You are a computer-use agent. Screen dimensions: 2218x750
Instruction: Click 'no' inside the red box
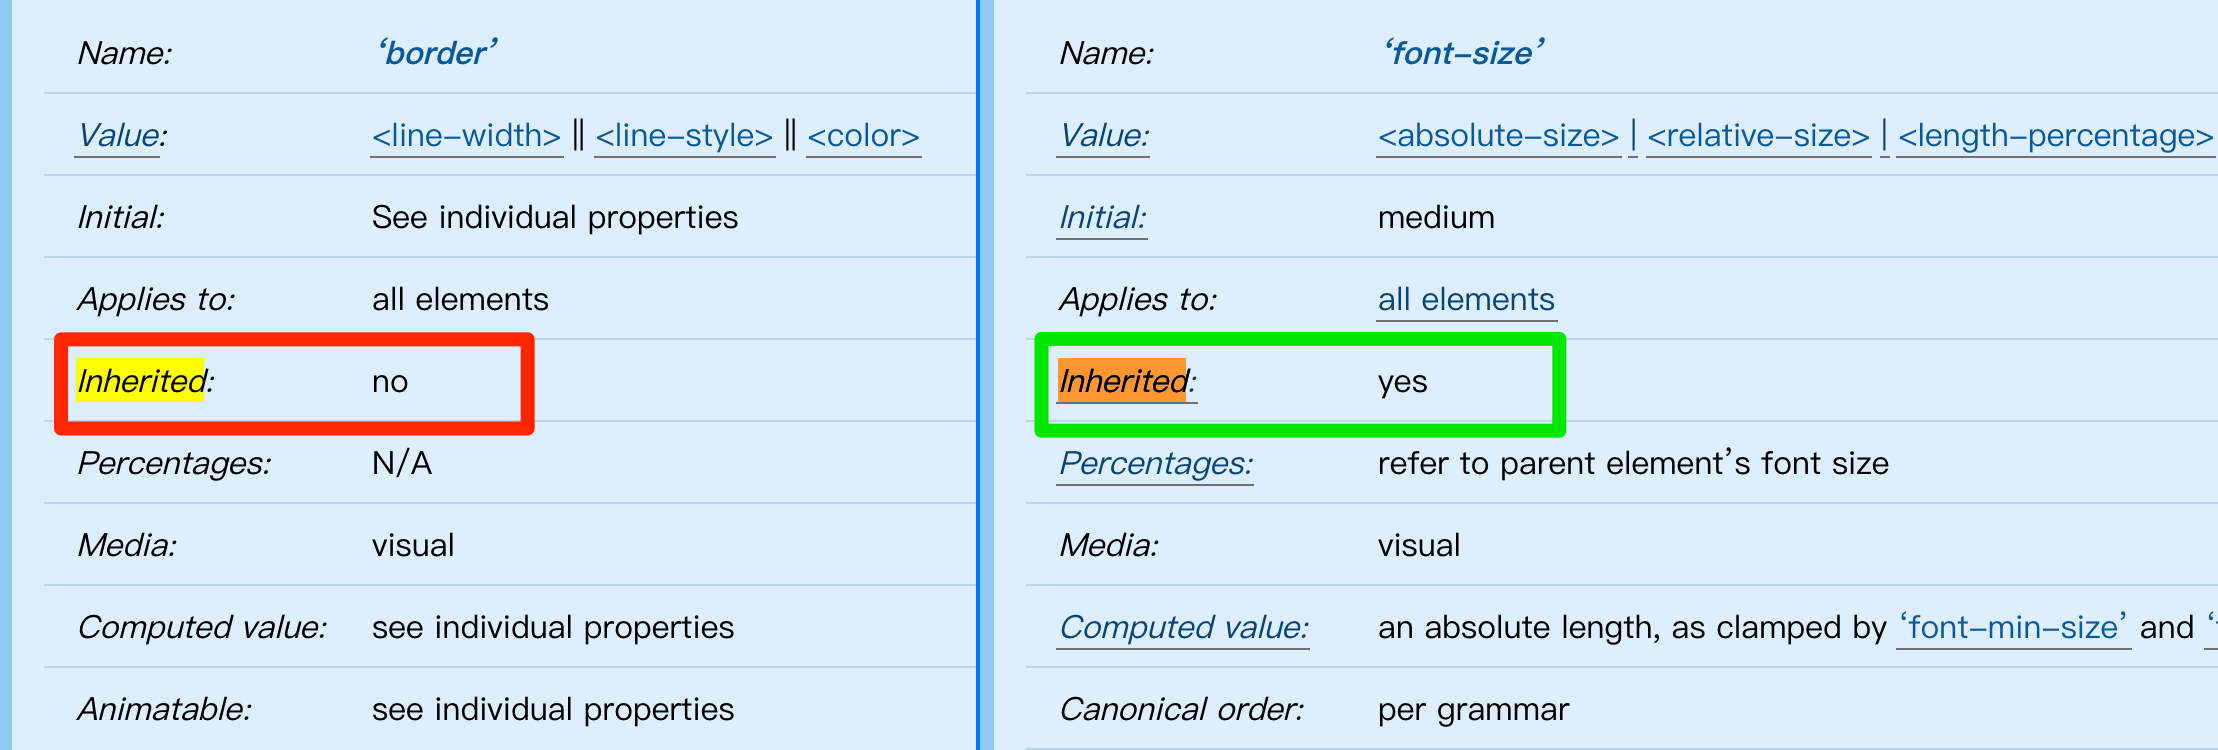point(390,382)
